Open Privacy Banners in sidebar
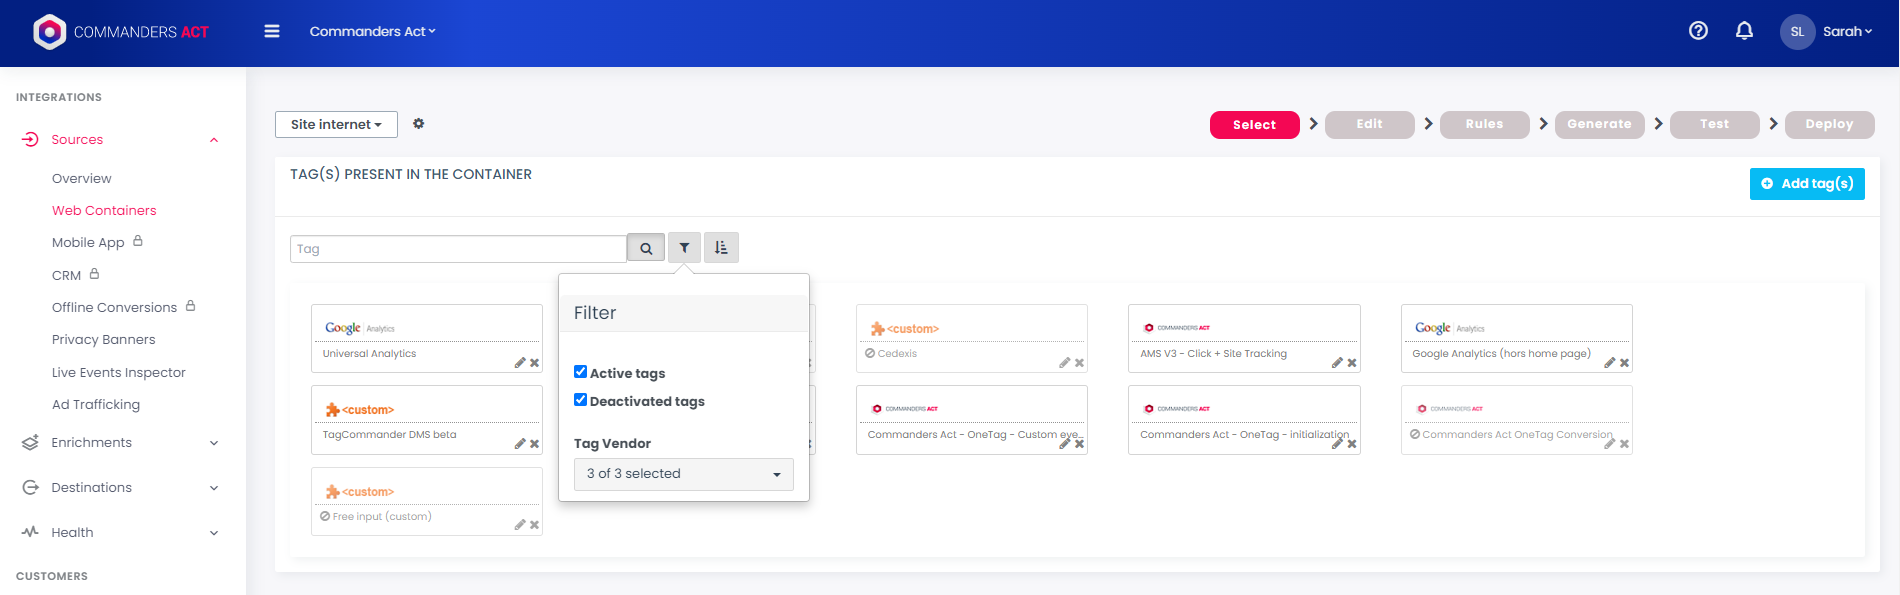1900x595 pixels. [x=104, y=340]
